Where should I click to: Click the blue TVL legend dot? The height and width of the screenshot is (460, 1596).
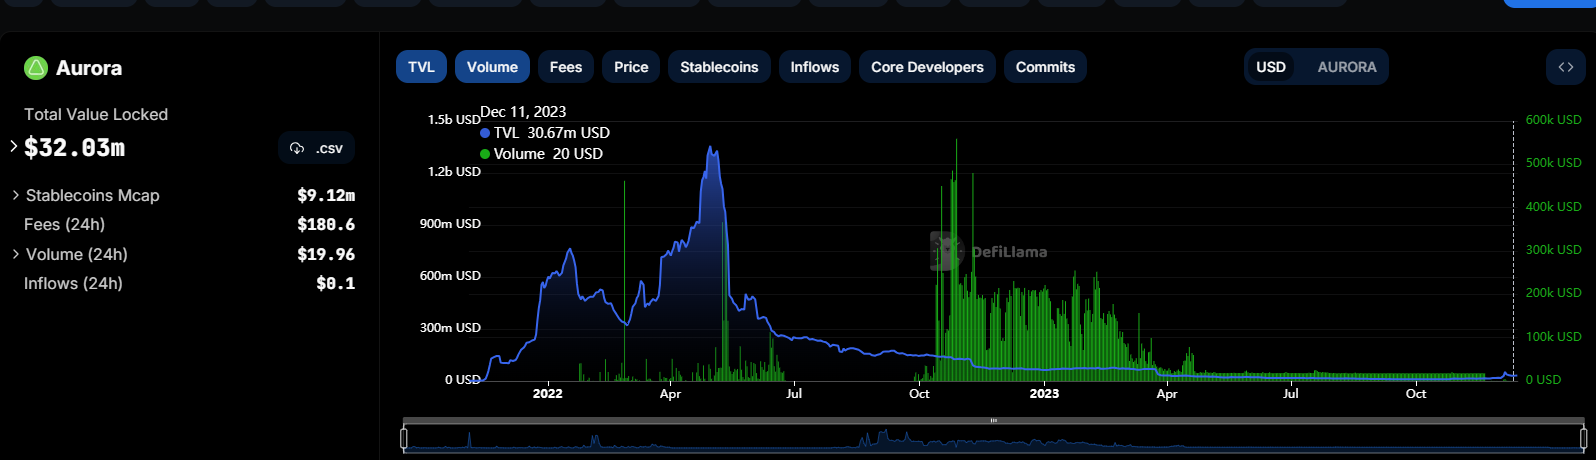coord(485,133)
